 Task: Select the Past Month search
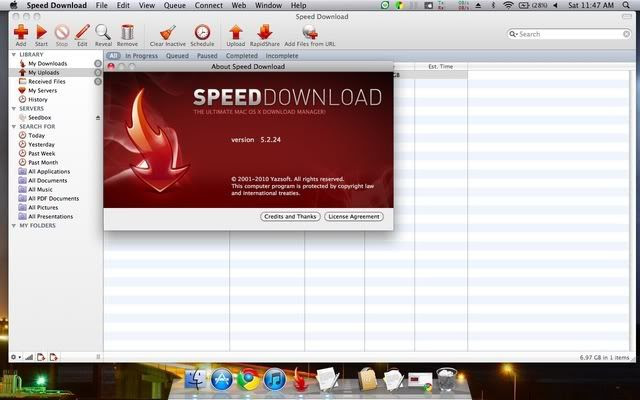pos(43,162)
